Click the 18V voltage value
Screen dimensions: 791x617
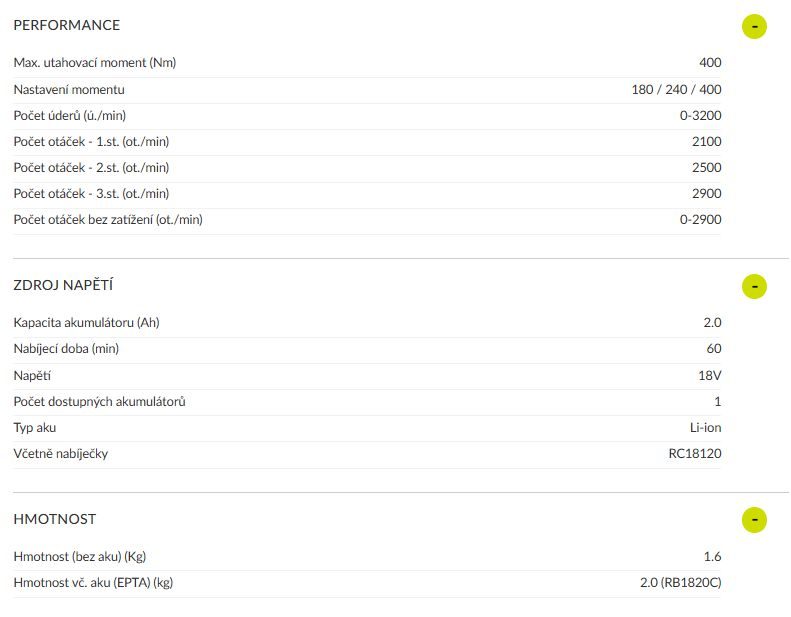coord(709,375)
